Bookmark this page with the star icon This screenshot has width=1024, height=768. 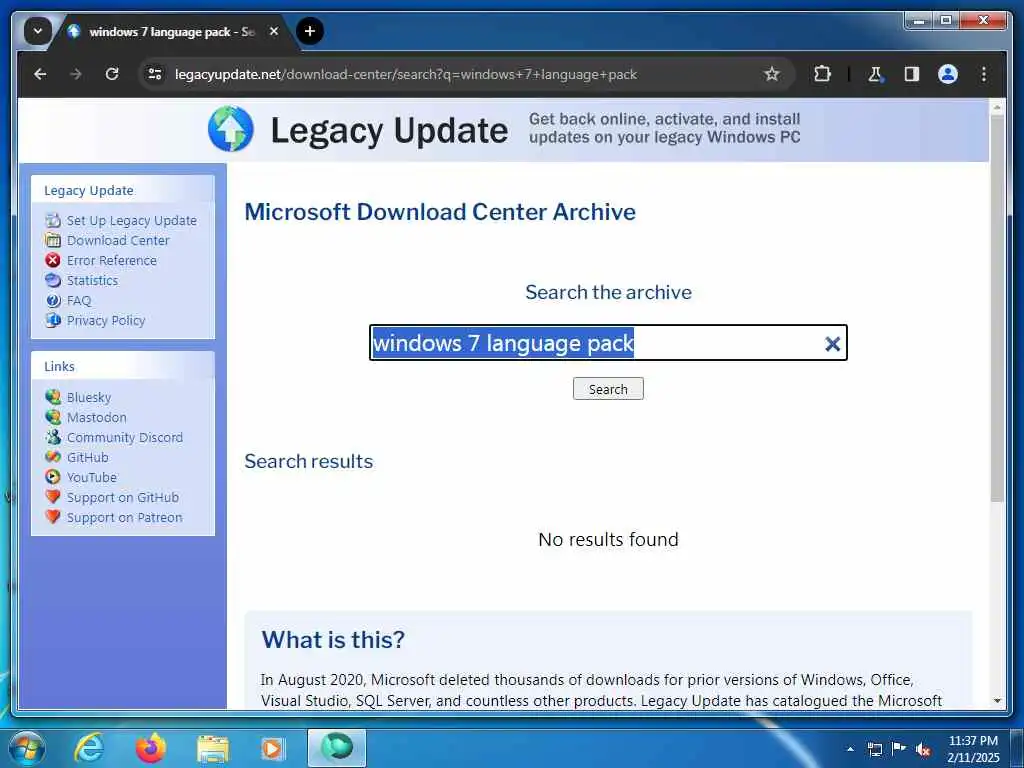[771, 74]
